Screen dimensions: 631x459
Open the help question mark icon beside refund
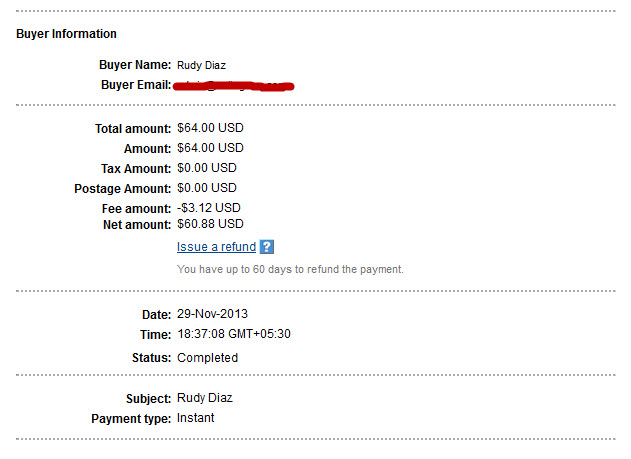tap(267, 247)
